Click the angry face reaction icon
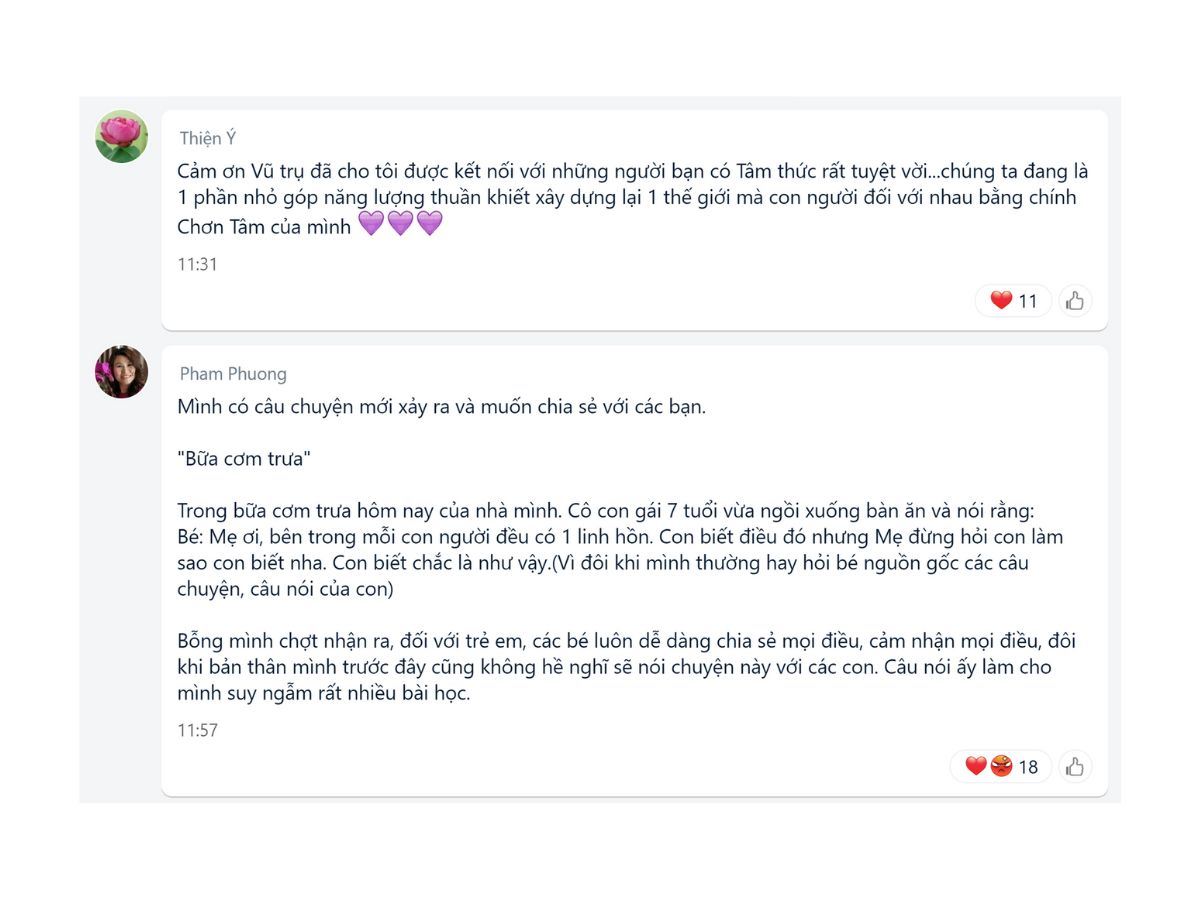The image size is (1200, 900). (1001, 766)
